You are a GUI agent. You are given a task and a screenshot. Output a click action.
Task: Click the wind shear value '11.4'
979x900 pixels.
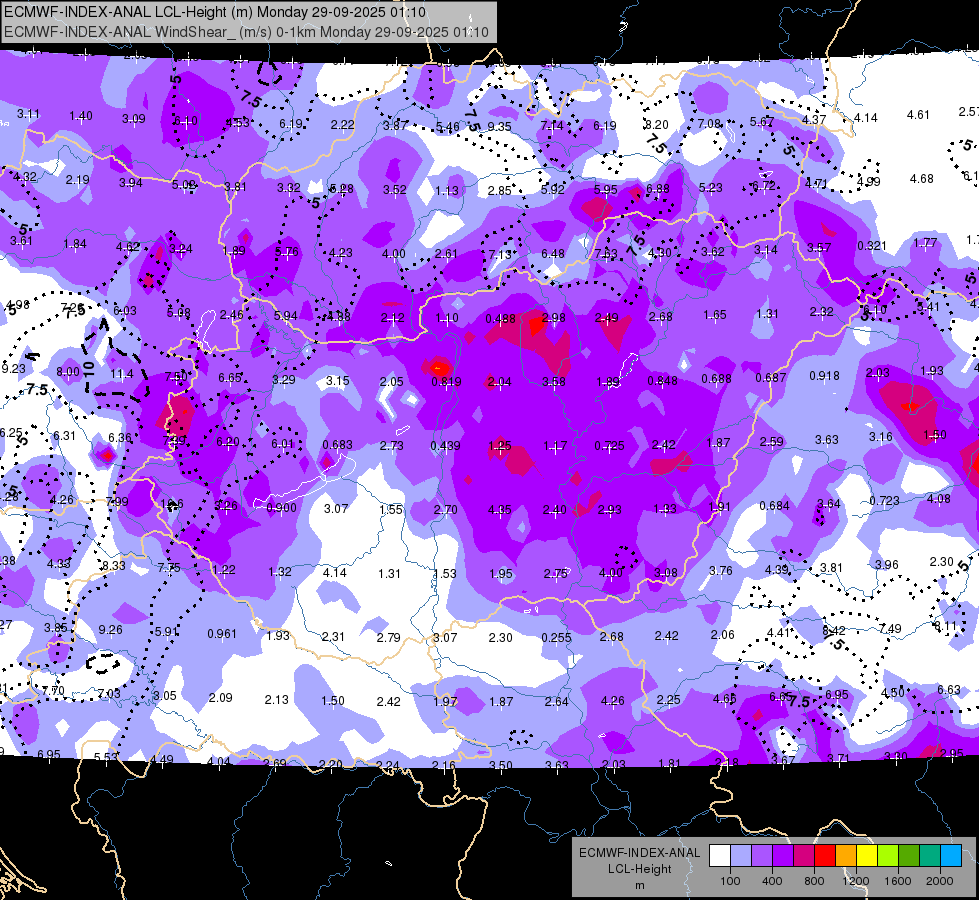122,374
